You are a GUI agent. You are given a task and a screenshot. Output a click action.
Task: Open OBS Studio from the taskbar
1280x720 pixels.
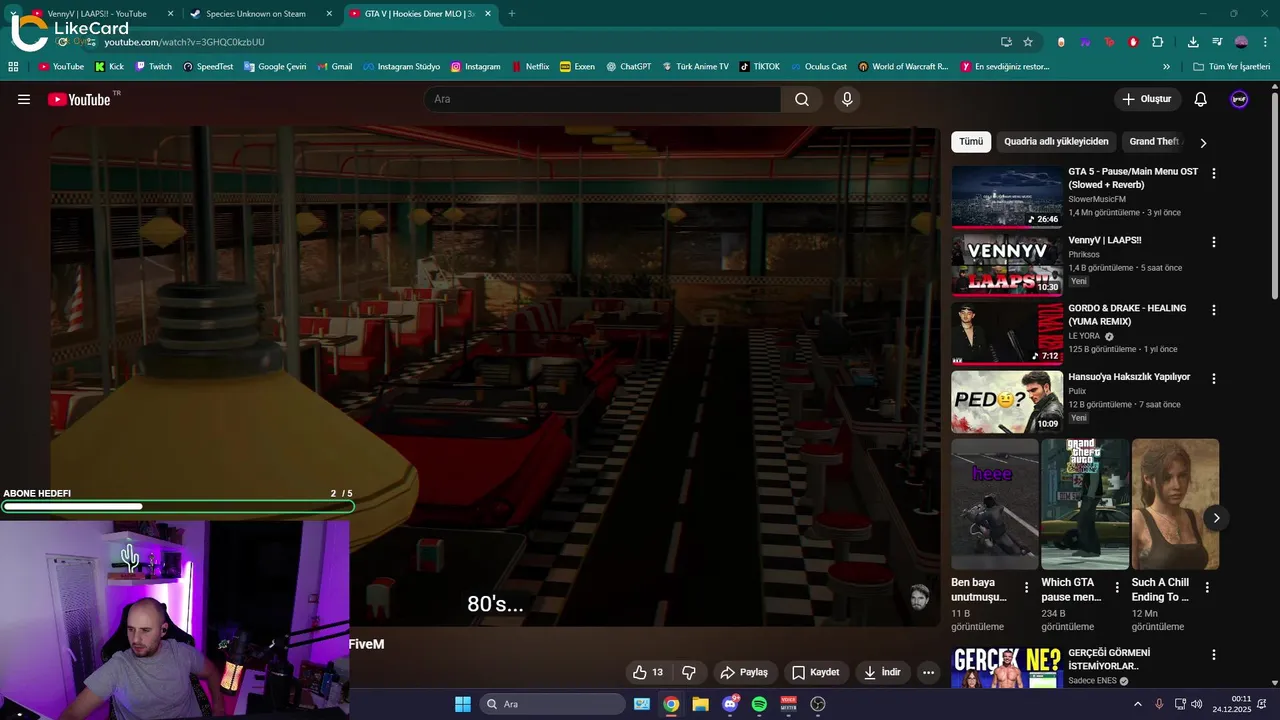tap(818, 704)
